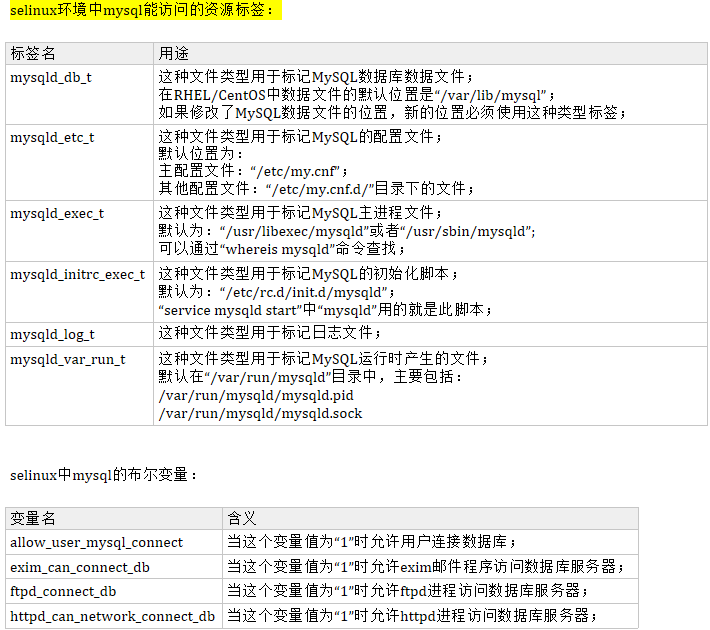Click the line mentioning 'whereis mysqld' command
The height and width of the screenshot is (630, 710).
pyautogui.click(x=282, y=249)
